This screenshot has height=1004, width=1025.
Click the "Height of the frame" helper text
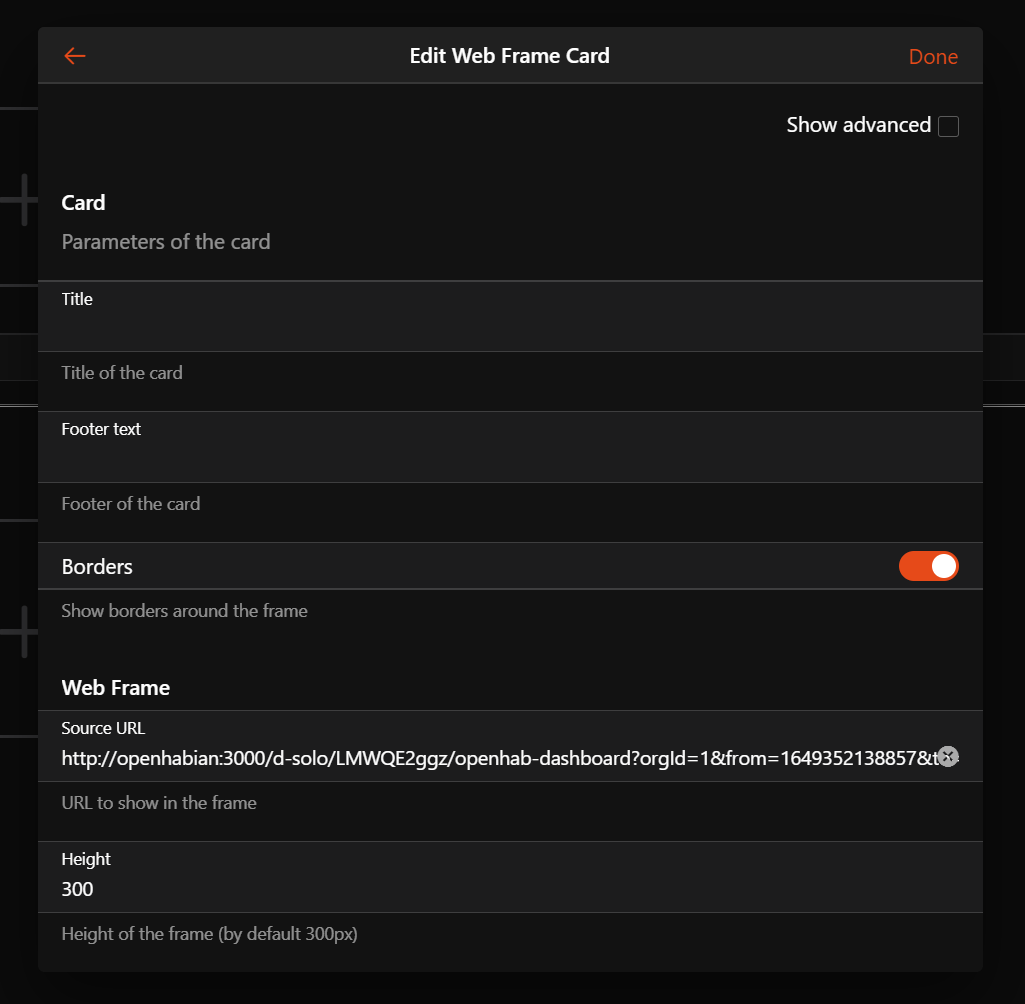[209, 934]
